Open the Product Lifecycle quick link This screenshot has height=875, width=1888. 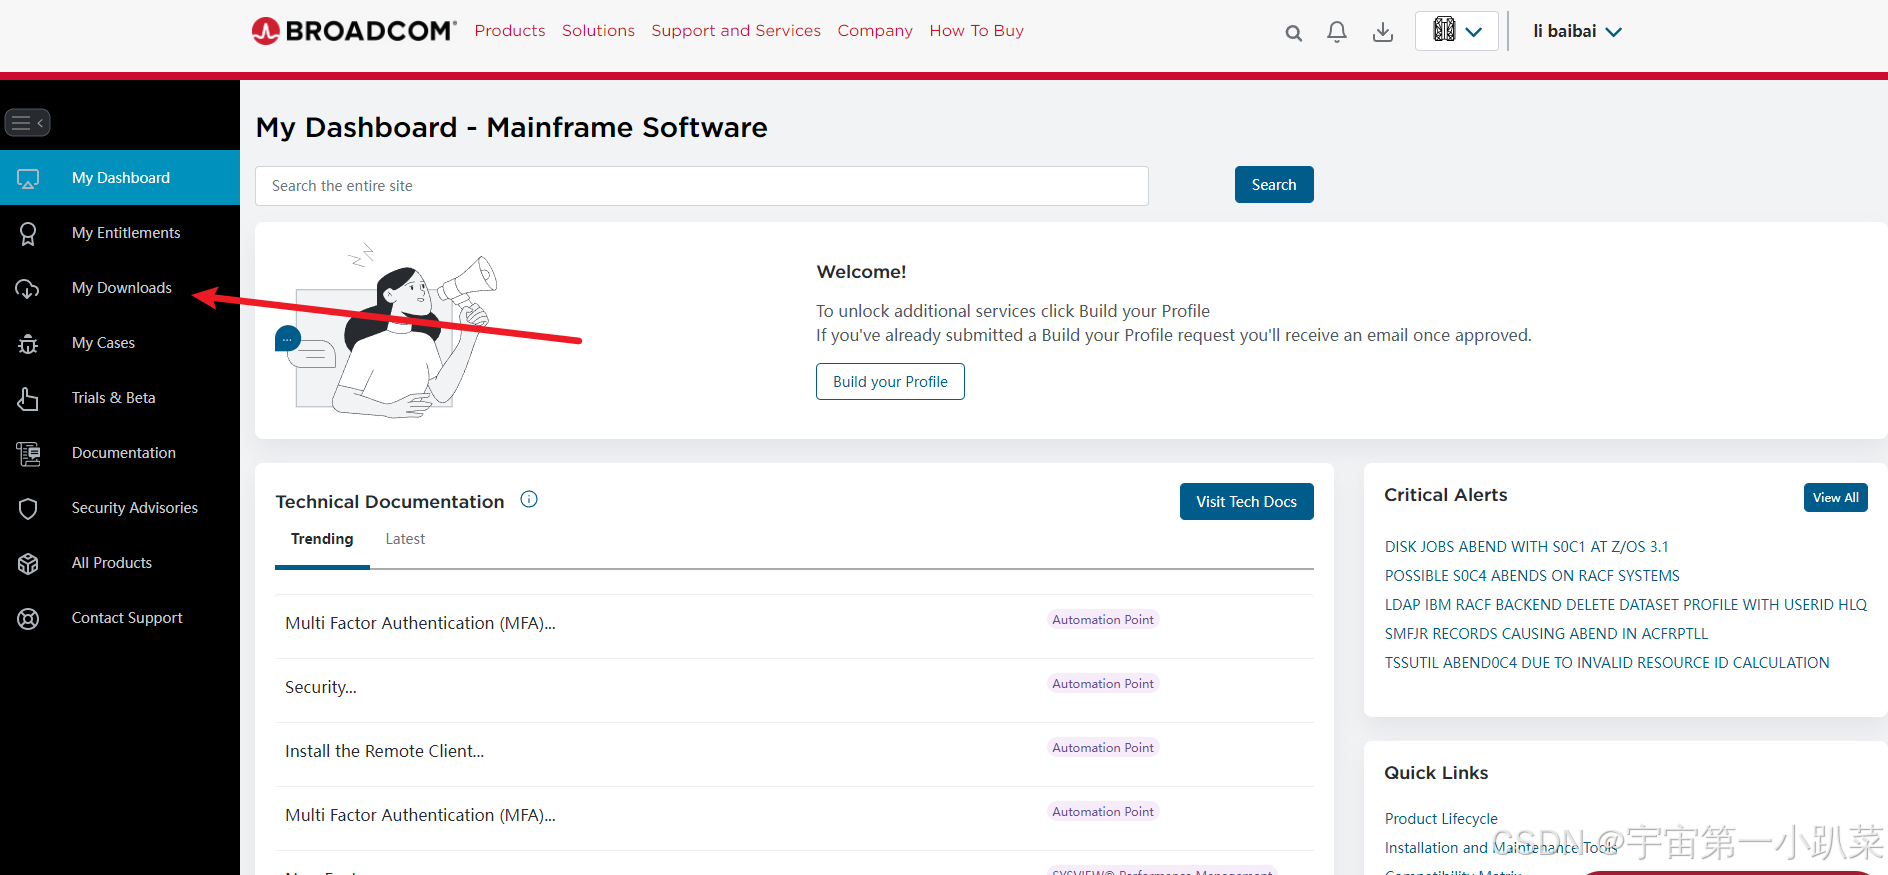(x=1441, y=819)
